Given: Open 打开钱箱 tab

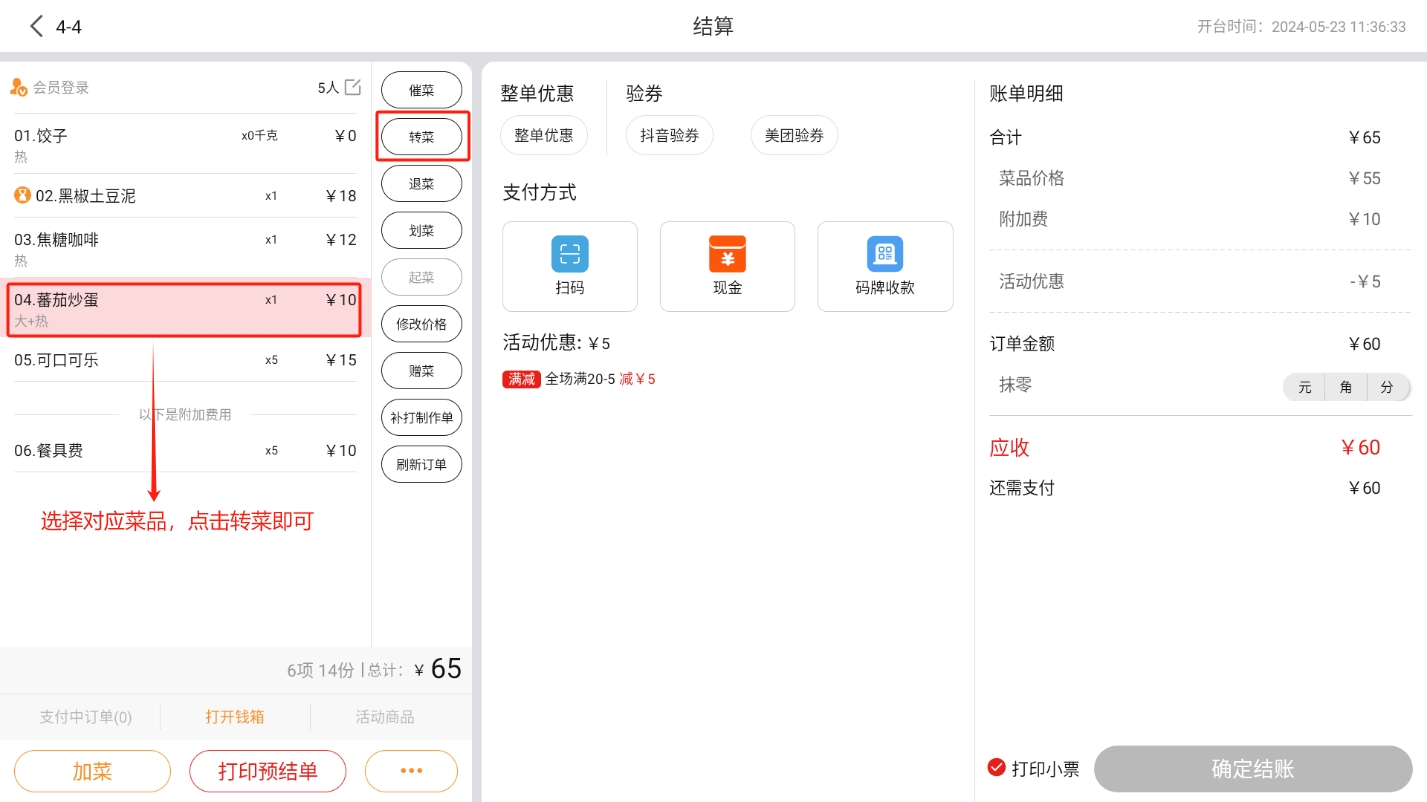Looking at the screenshot, I should (235, 717).
